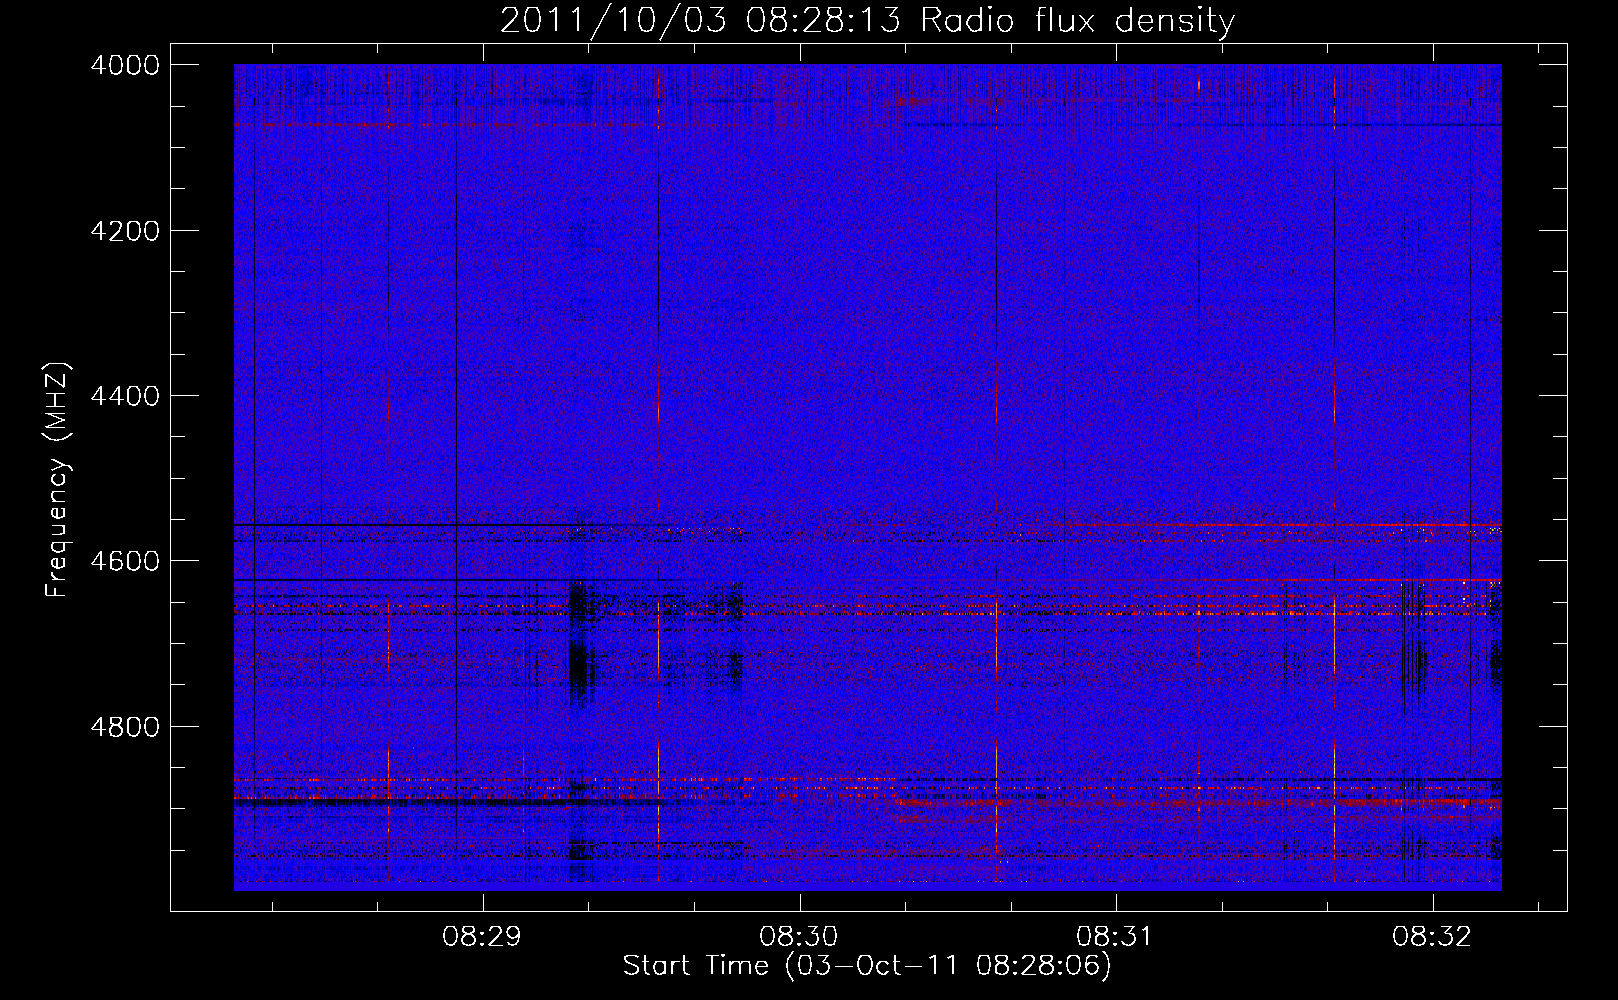Click the 08:32 time axis label

click(x=1432, y=937)
